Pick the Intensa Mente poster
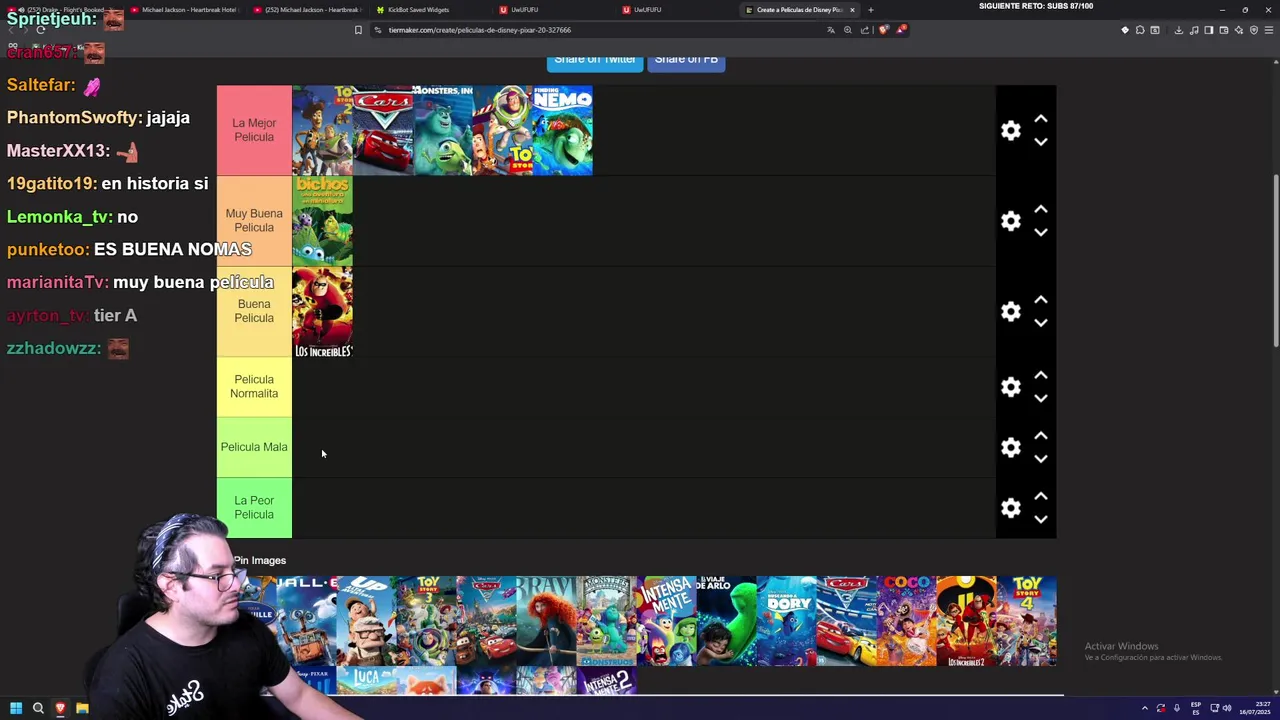The image size is (1280, 720). tap(666, 621)
